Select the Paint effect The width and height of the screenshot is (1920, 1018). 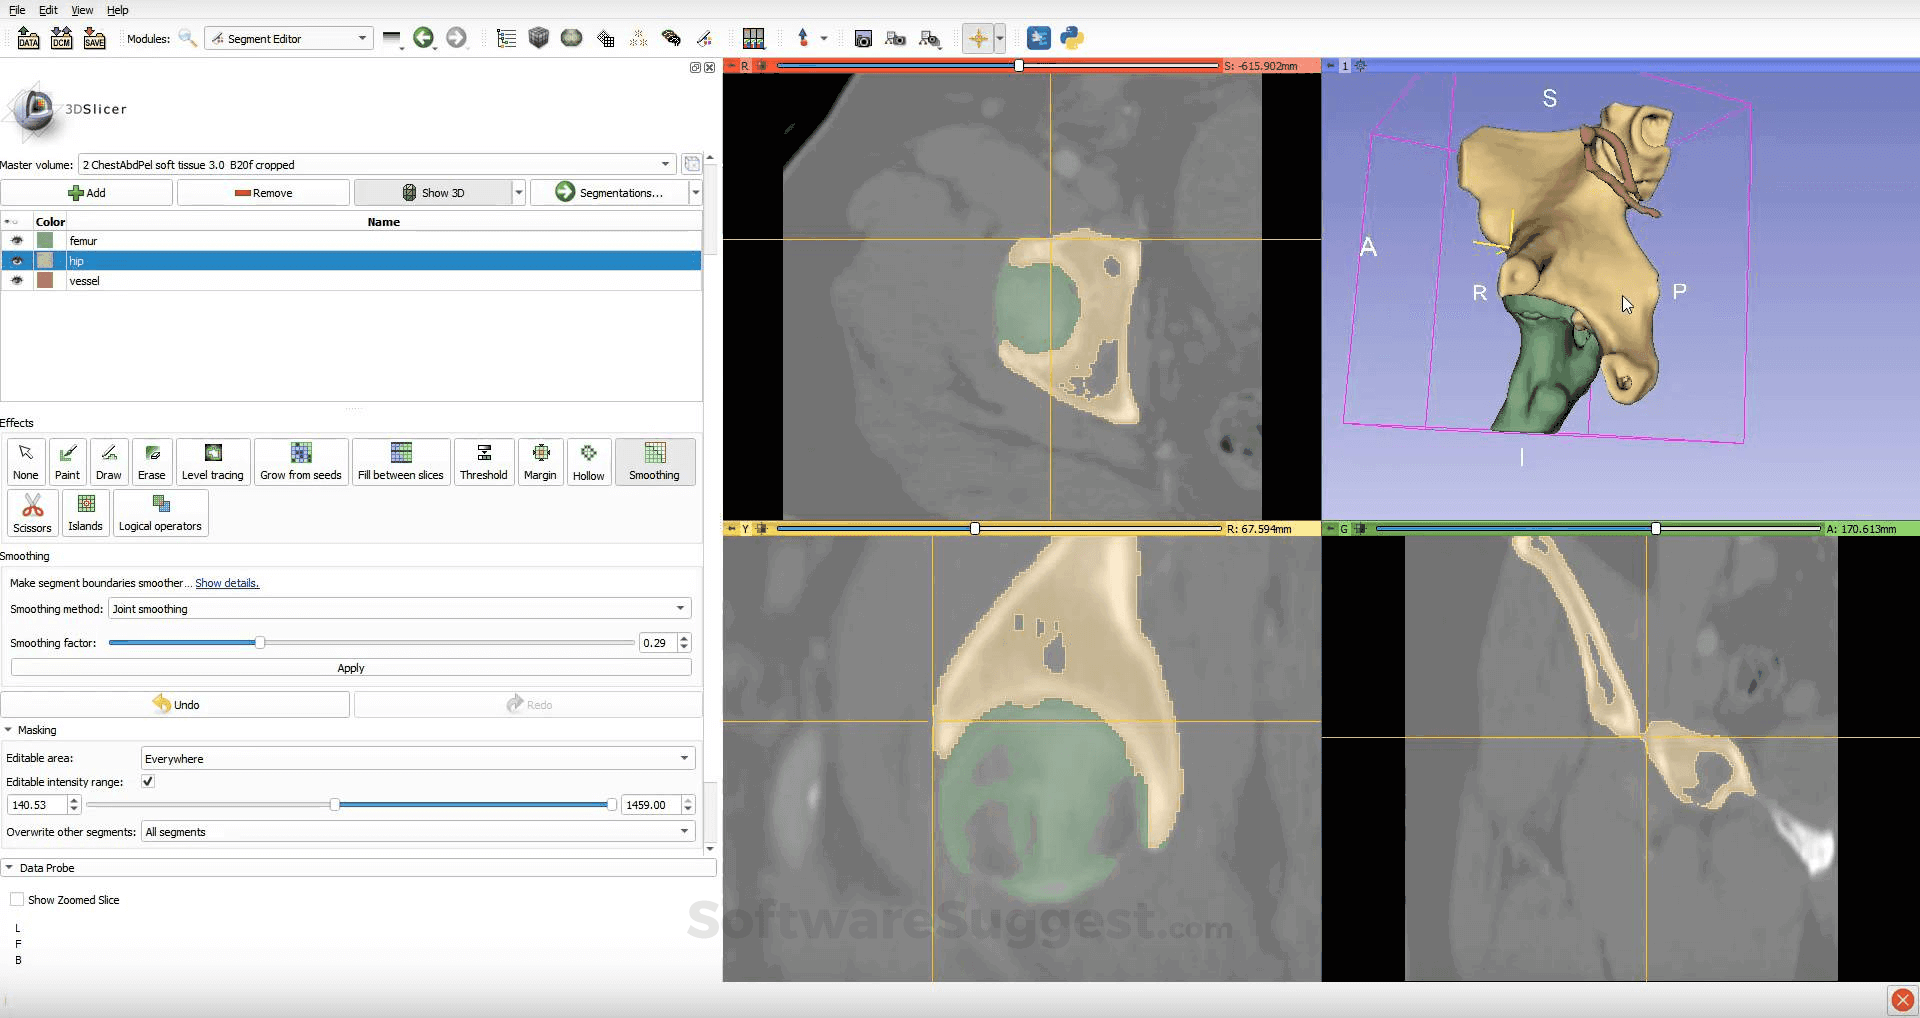66,461
